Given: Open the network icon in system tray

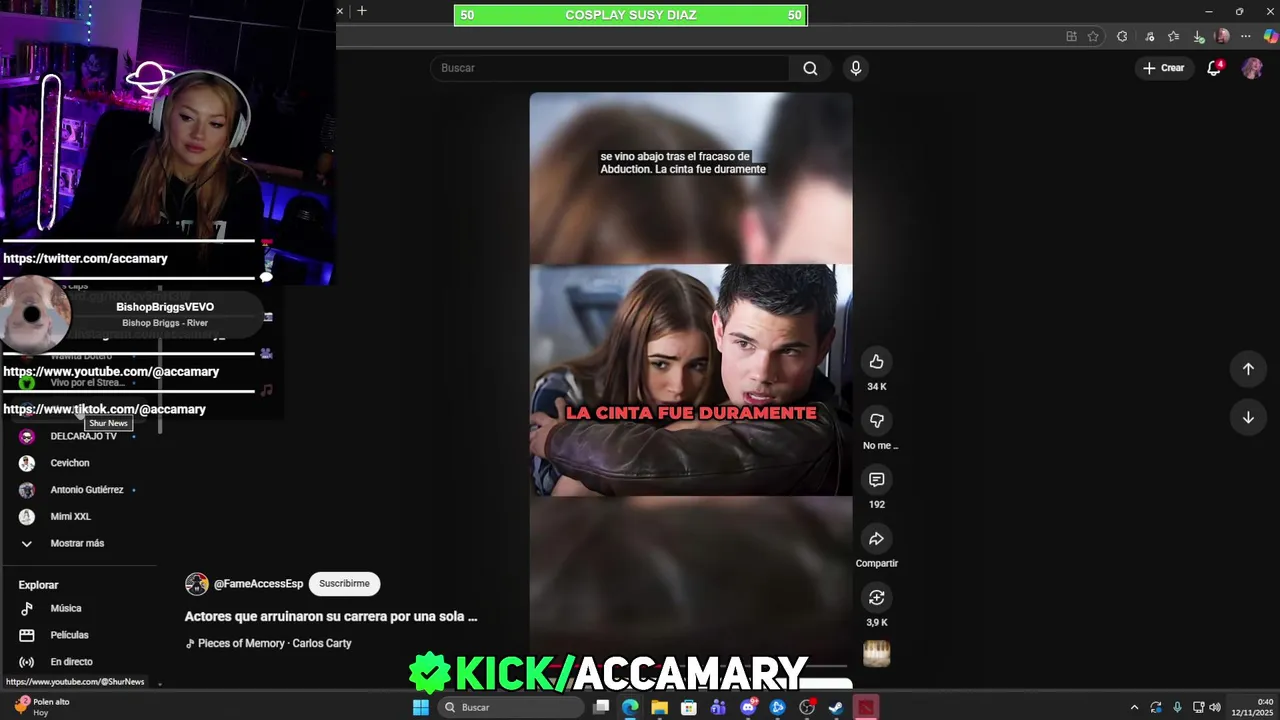Looking at the screenshot, I should tap(1198, 707).
